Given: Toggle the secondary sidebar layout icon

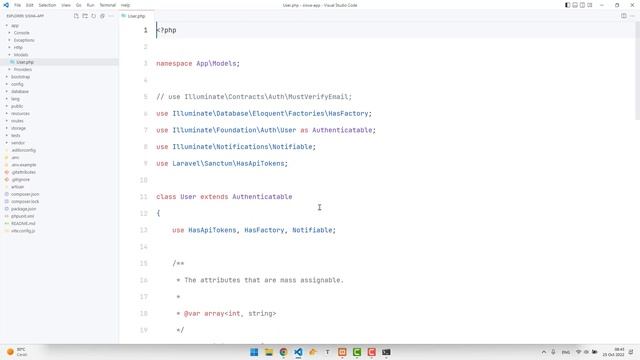Looking at the screenshot, I should click(x=582, y=5).
